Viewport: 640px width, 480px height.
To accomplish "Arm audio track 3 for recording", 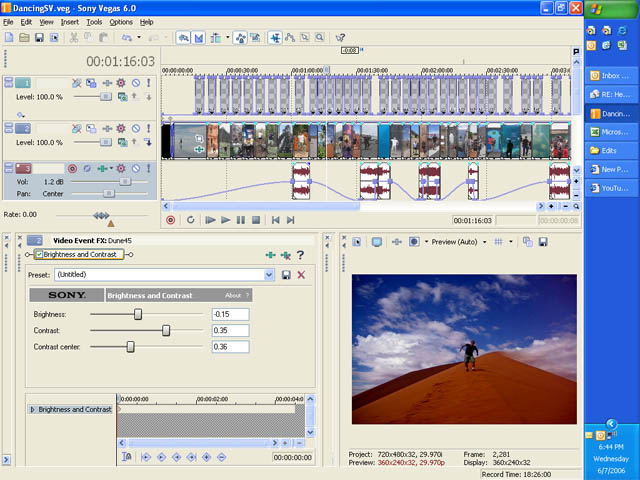I will click(x=72, y=168).
